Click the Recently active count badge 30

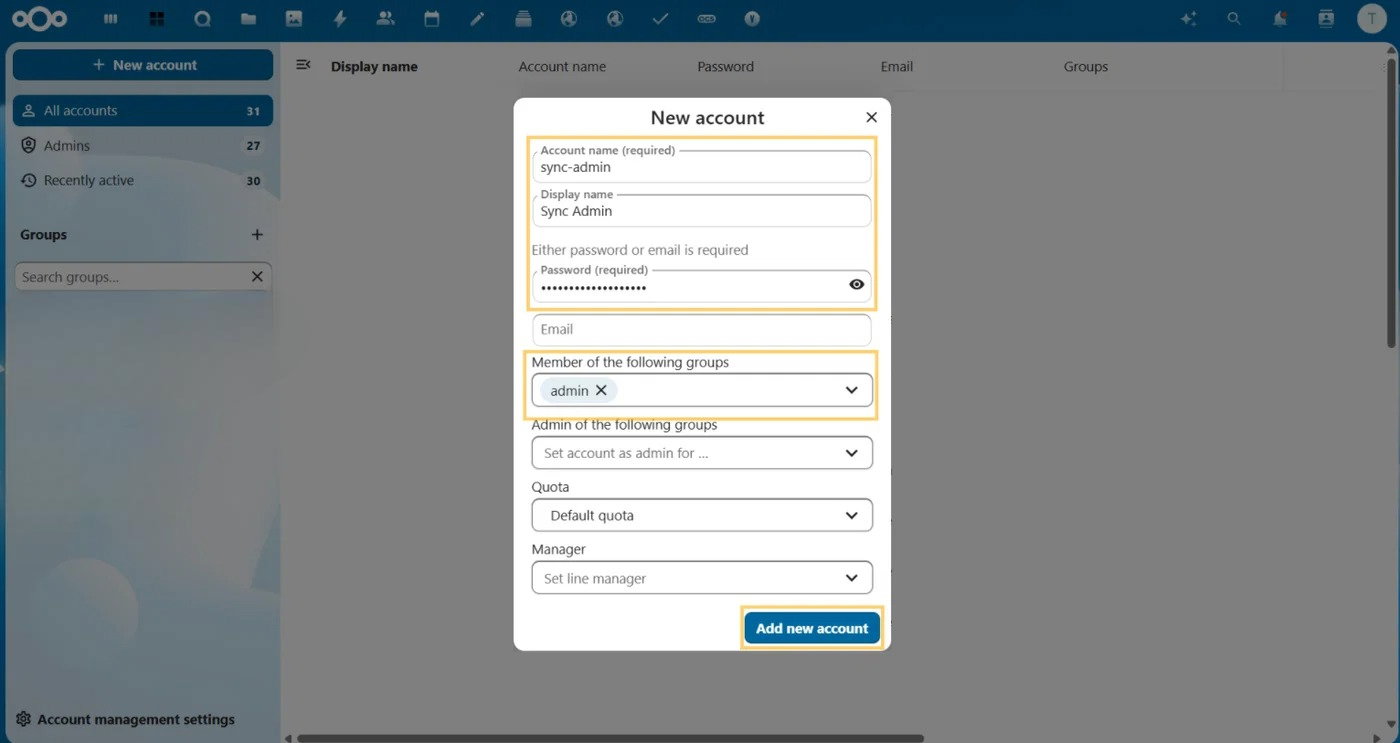[253, 181]
